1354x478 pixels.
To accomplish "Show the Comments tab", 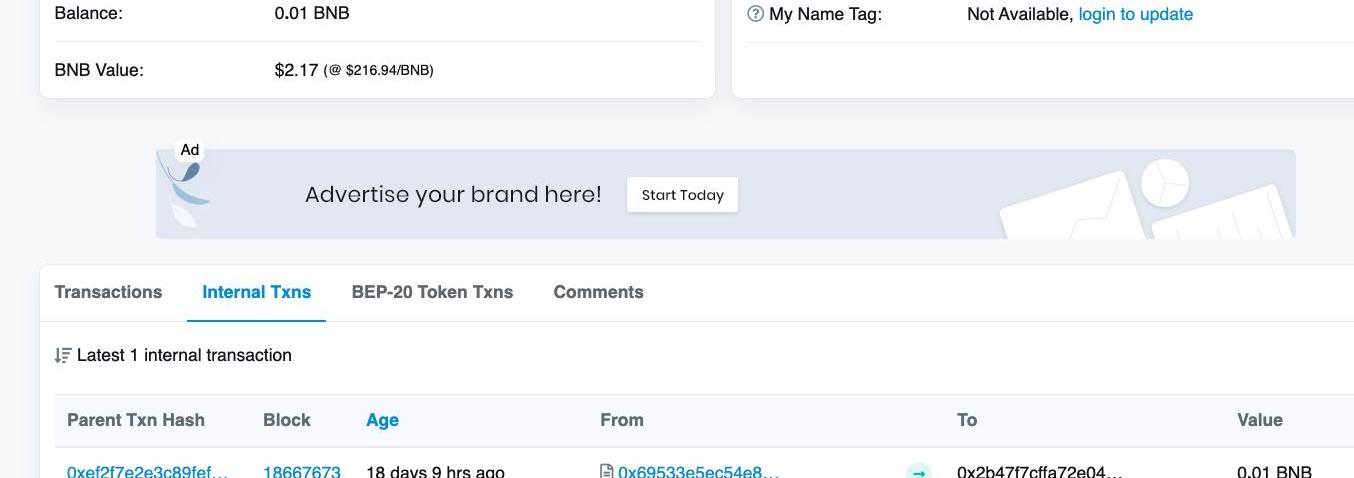I will click(x=598, y=292).
